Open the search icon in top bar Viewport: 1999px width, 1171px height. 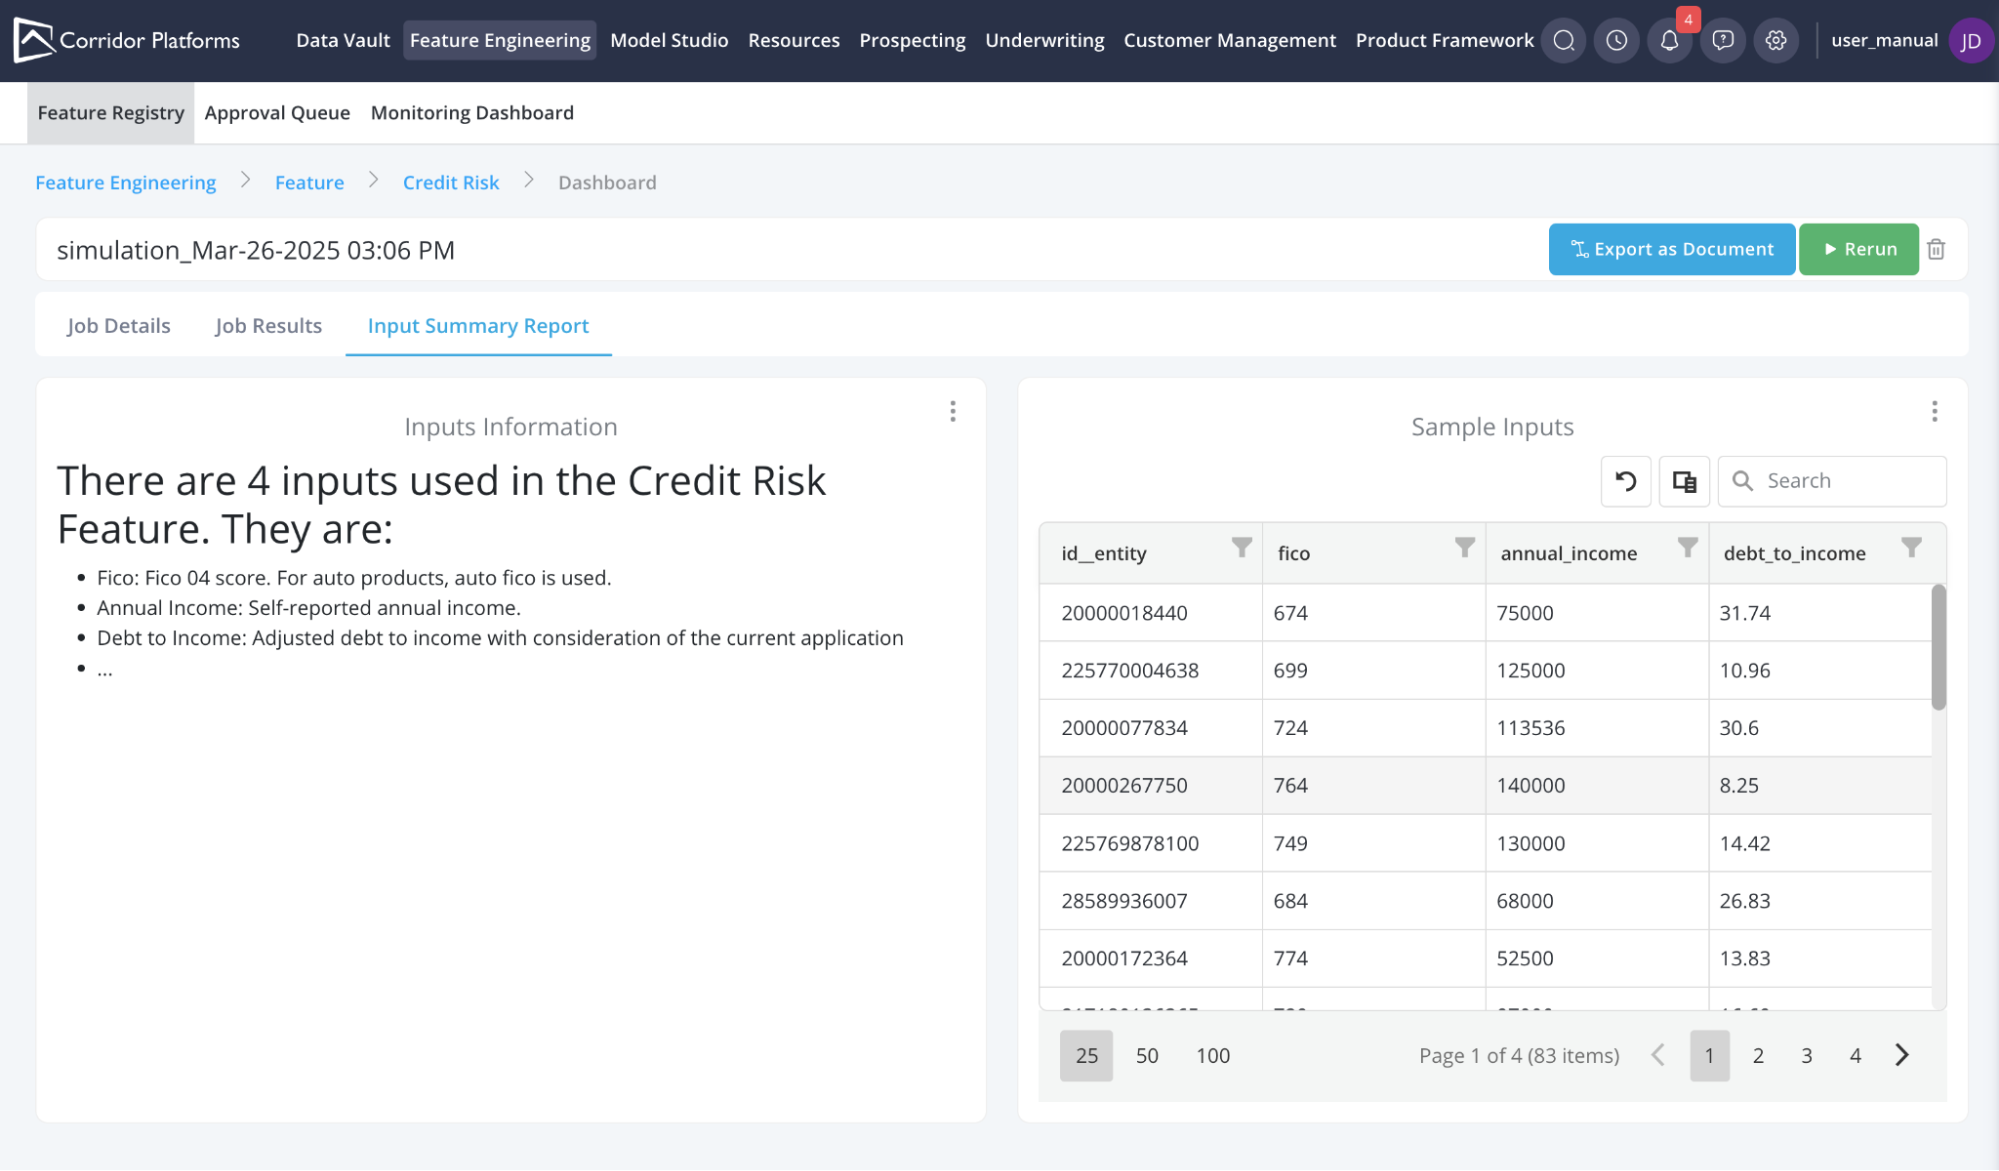(x=1564, y=40)
